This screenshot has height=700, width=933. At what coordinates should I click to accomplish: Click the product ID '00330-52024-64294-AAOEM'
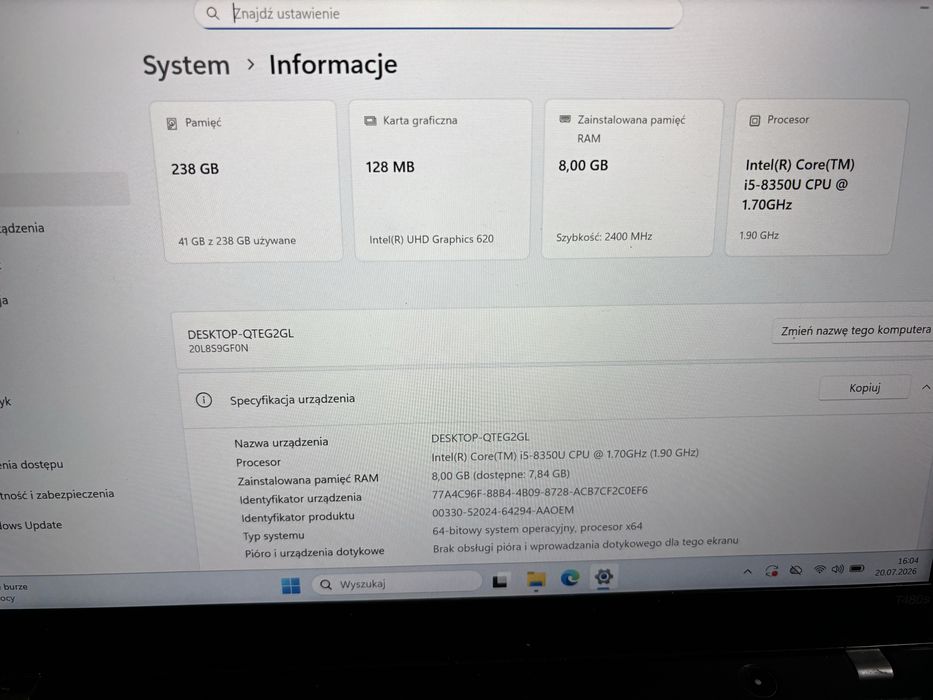click(503, 511)
